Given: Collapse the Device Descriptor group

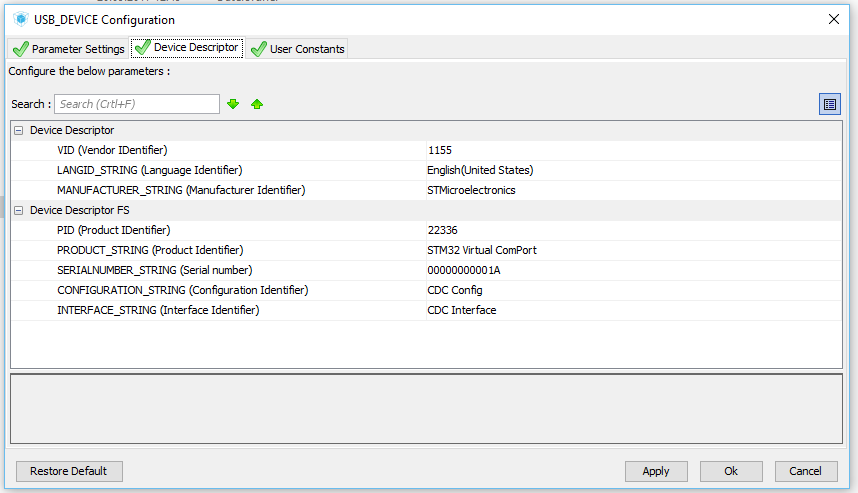Looking at the screenshot, I should click(x=19, y=130).
